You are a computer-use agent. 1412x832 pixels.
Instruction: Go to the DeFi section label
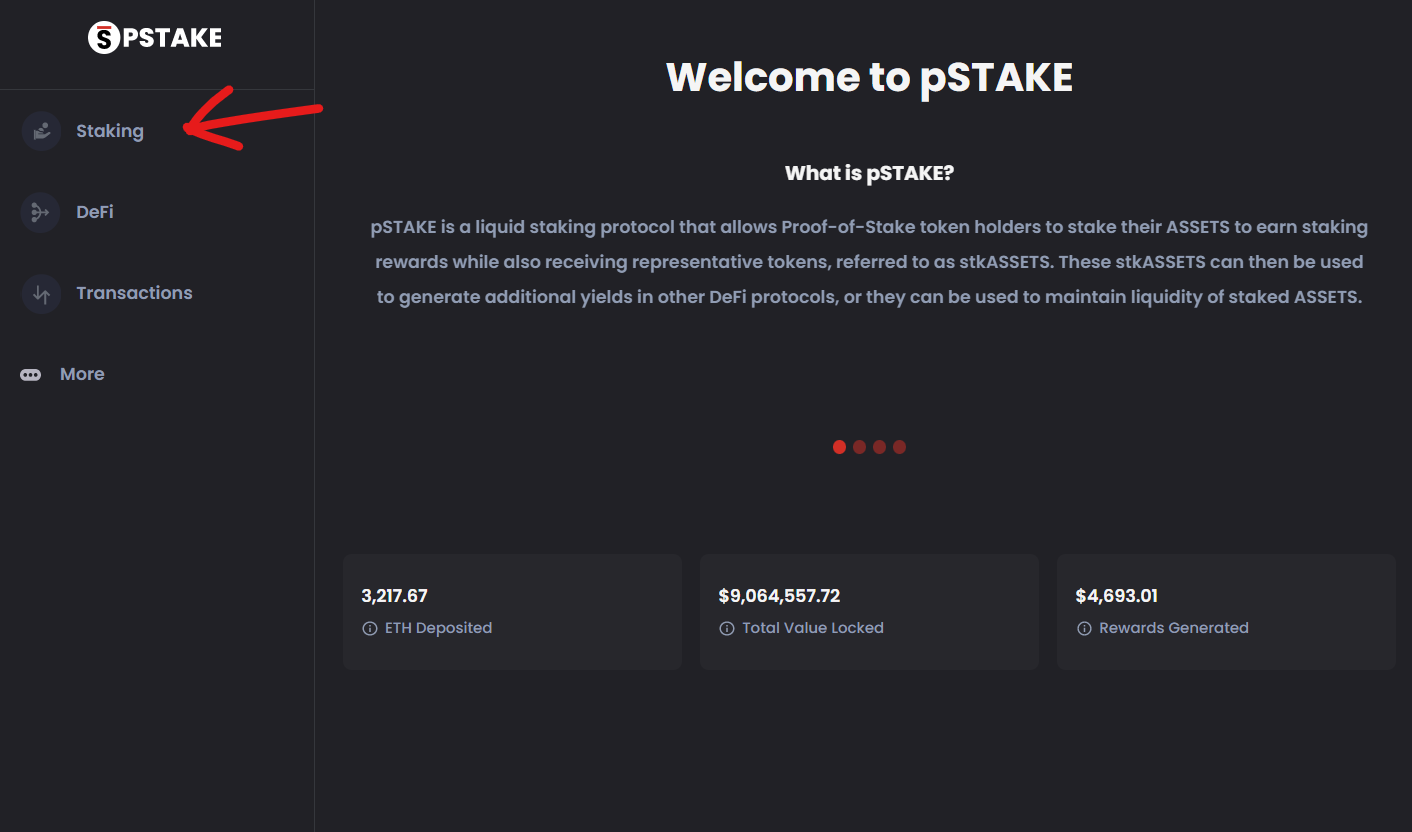tap(95, 212)
